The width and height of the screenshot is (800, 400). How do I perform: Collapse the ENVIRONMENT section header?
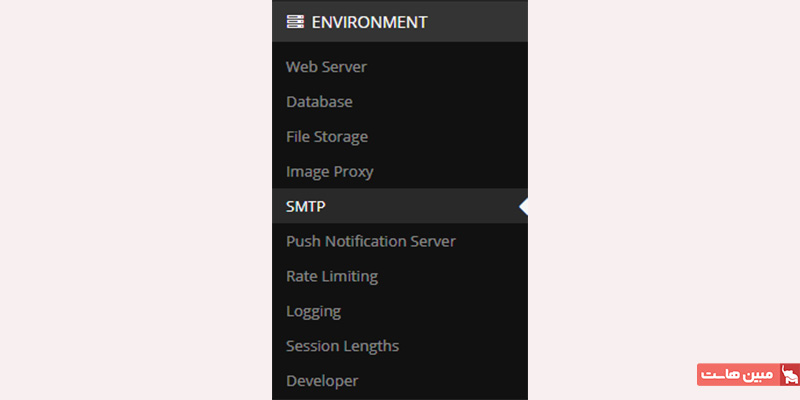400,22
